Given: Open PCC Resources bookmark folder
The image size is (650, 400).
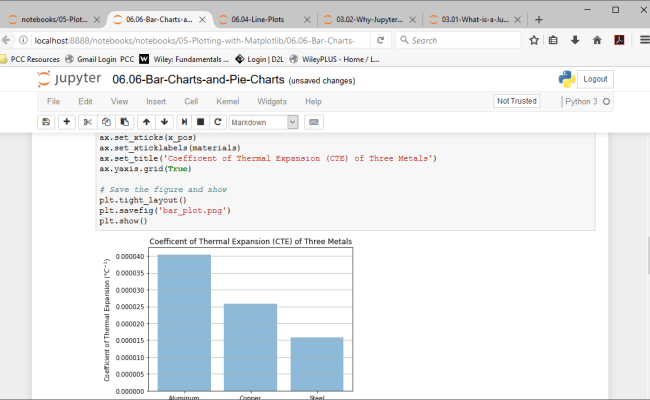Looking at the screenshot, I should pos(30,59).
